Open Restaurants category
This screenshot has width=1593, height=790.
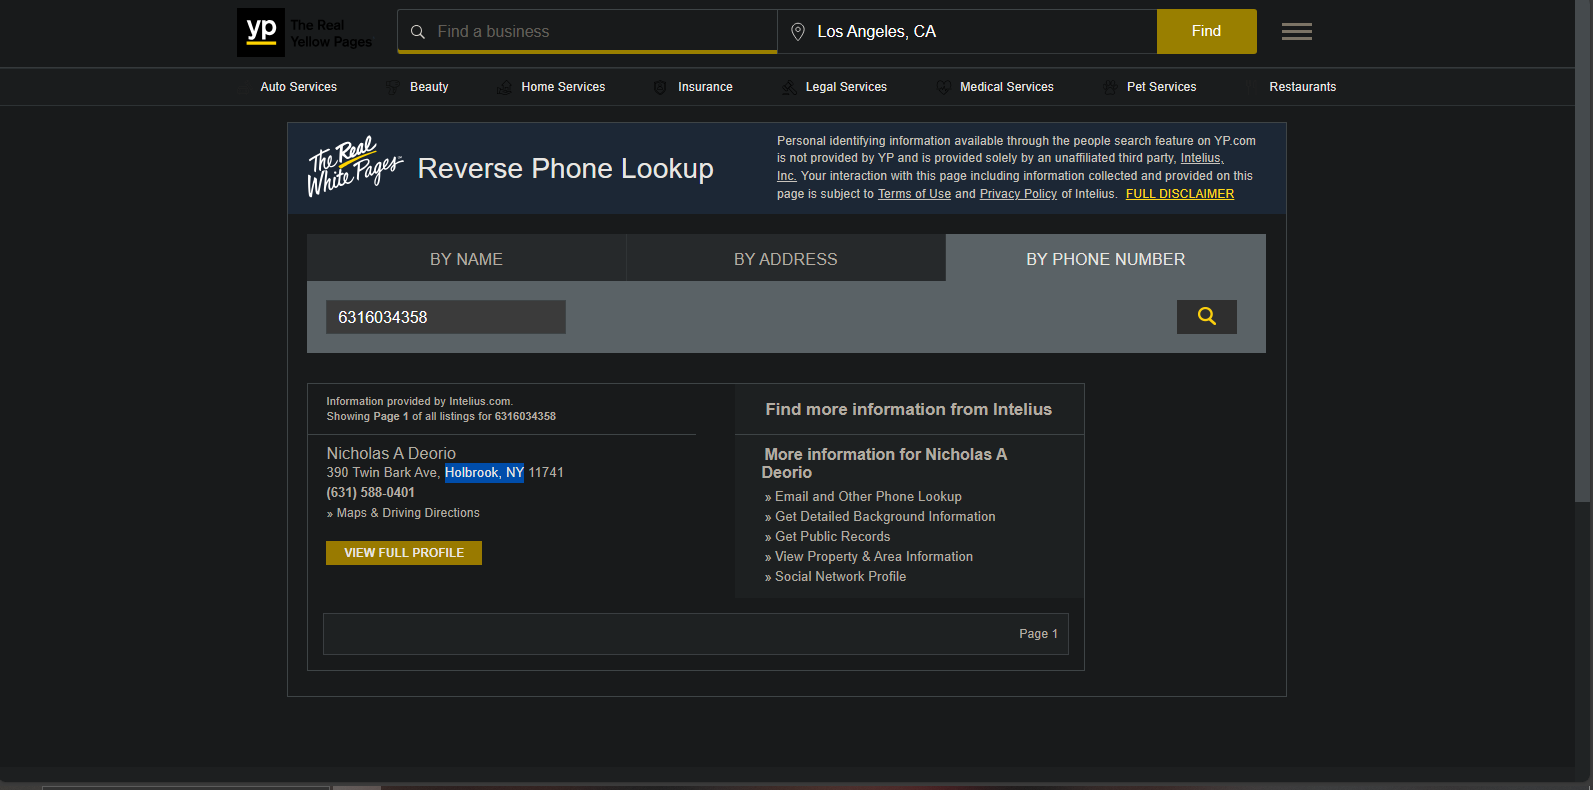pos(1302,87)
